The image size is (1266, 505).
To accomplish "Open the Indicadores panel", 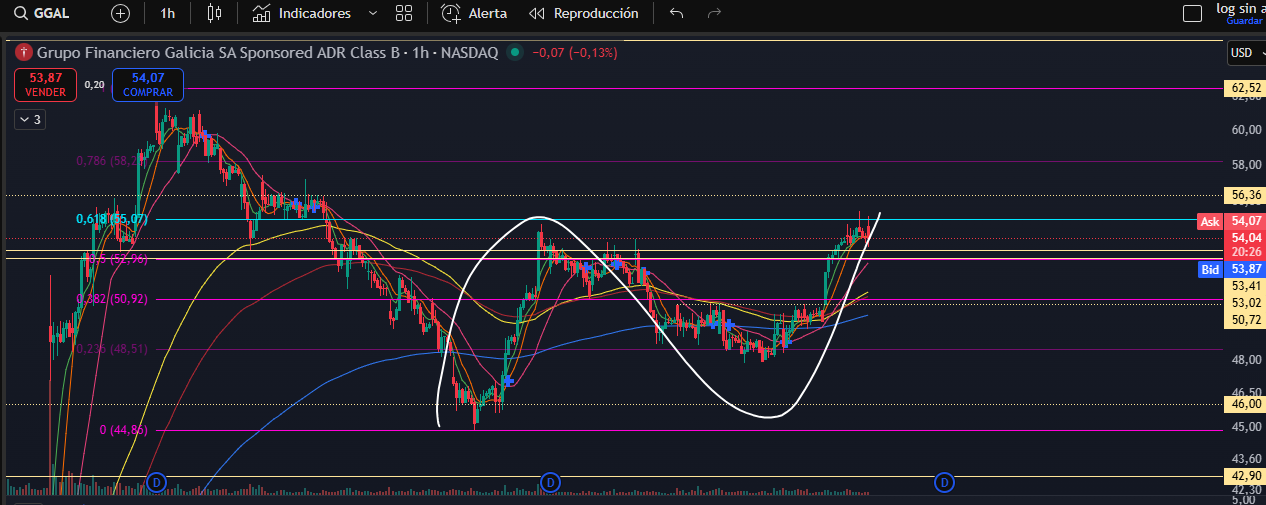I will [x=302, y=13].
